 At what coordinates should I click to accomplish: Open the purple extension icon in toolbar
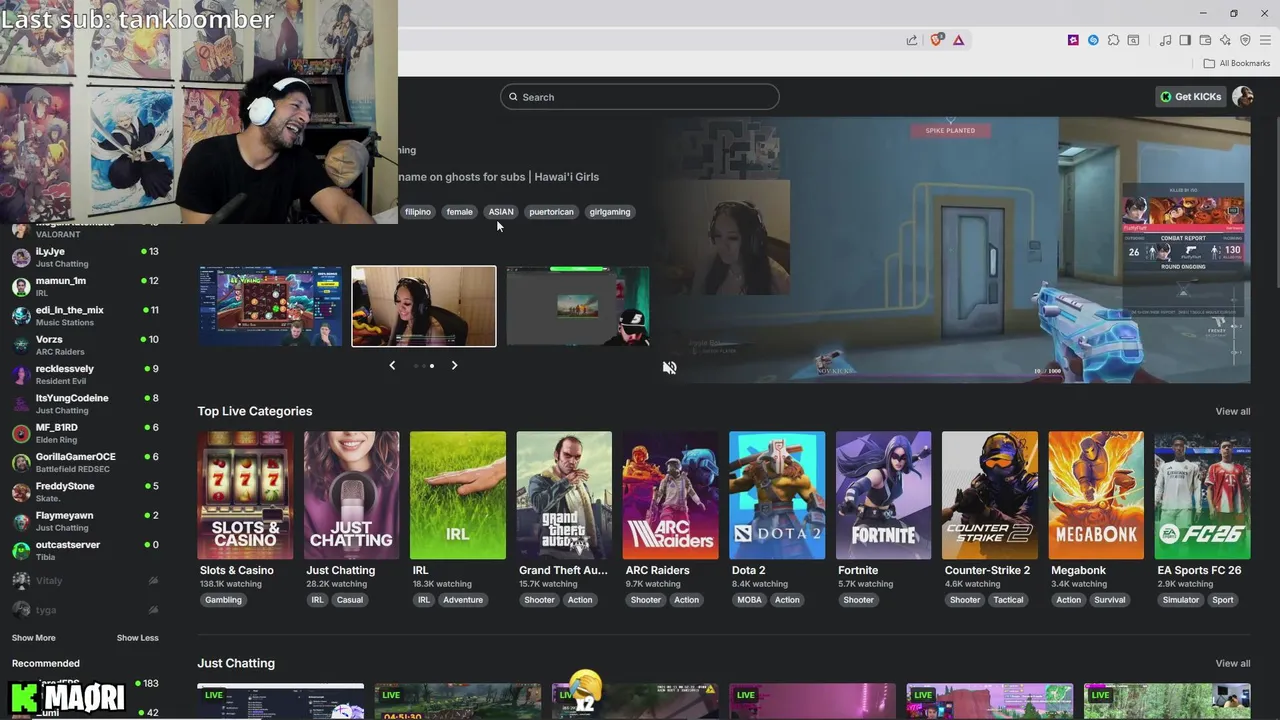[x=1073, y=40]
